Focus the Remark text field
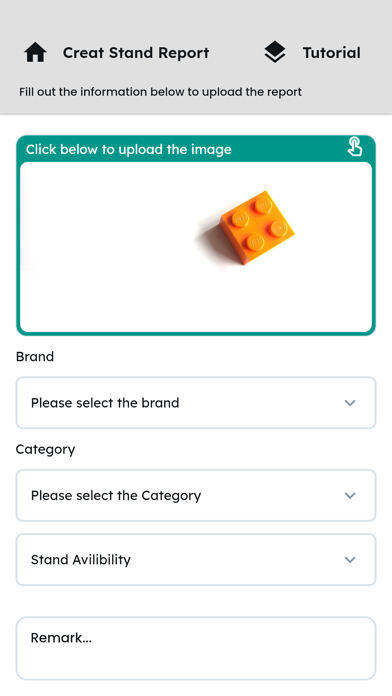 tap(196, 648)
